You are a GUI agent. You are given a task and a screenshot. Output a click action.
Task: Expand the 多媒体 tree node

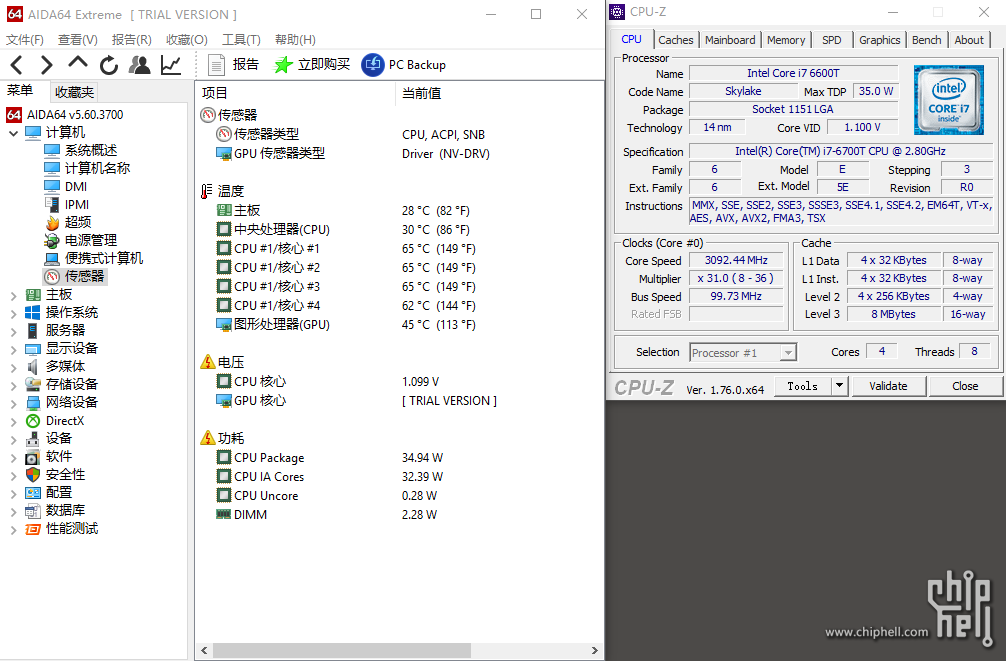(x=13, y=367)
